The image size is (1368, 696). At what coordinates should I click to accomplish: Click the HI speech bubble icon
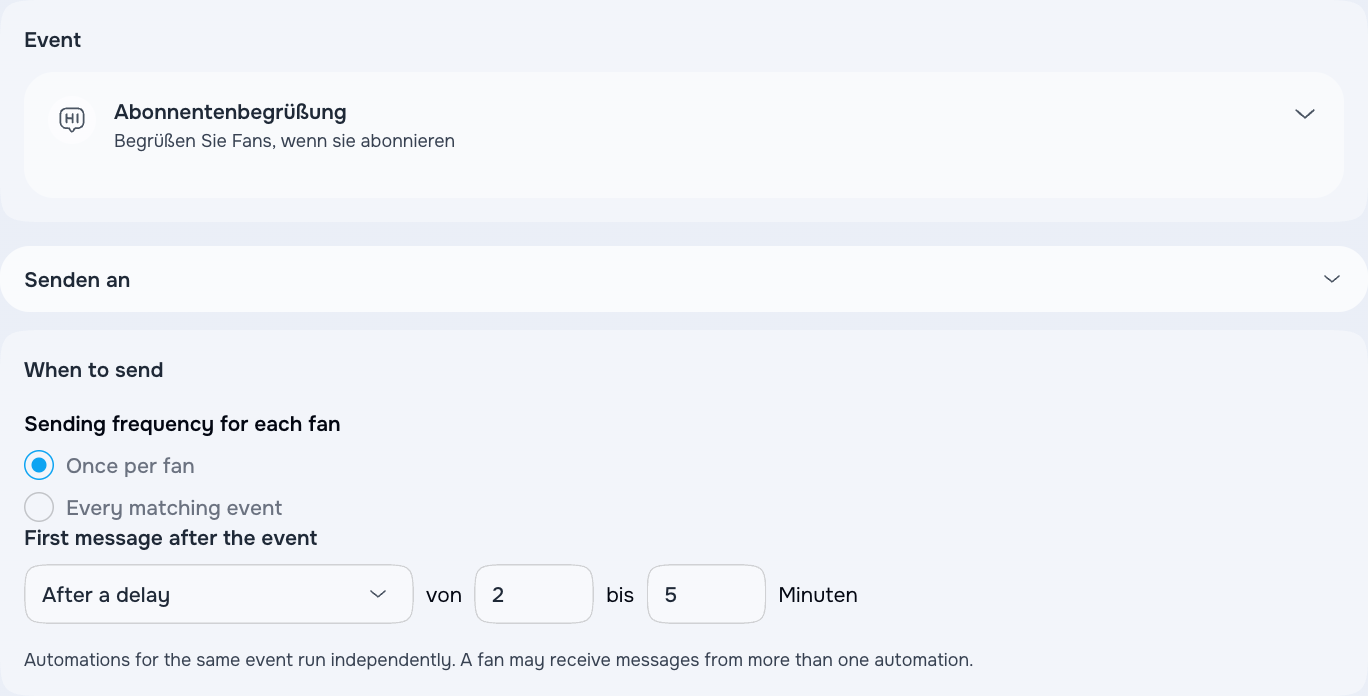tap(72, 120)
